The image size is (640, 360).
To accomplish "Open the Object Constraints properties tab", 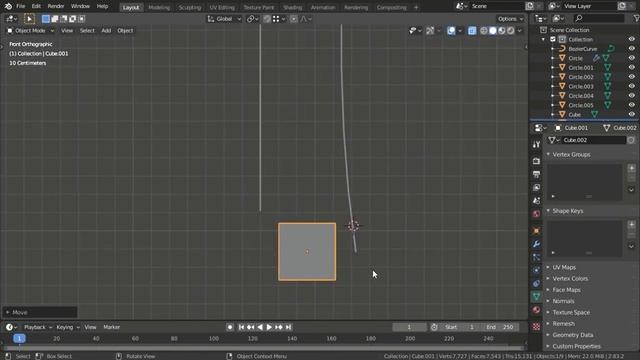I will pos(536,283).
